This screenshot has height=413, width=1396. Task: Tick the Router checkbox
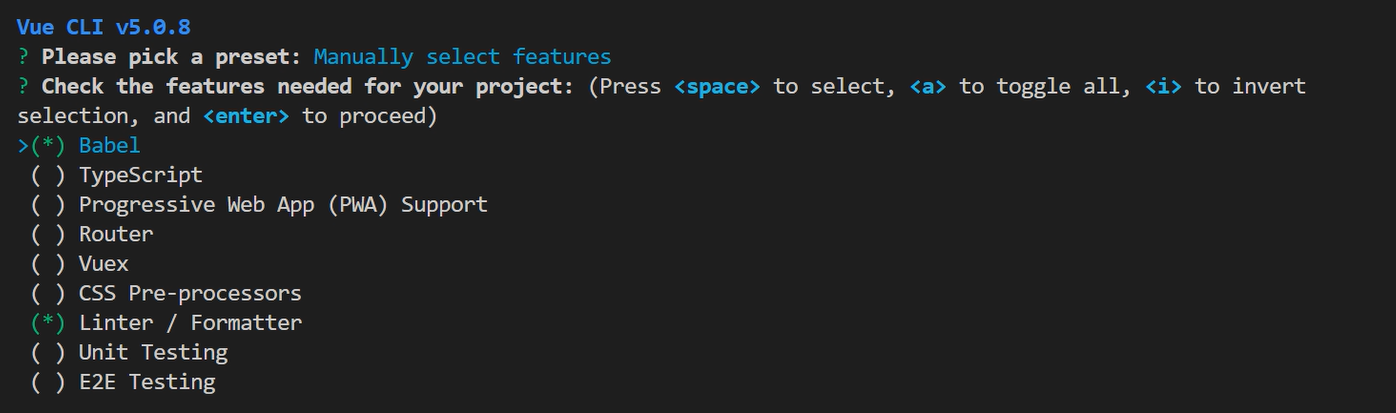coord(48,235)
